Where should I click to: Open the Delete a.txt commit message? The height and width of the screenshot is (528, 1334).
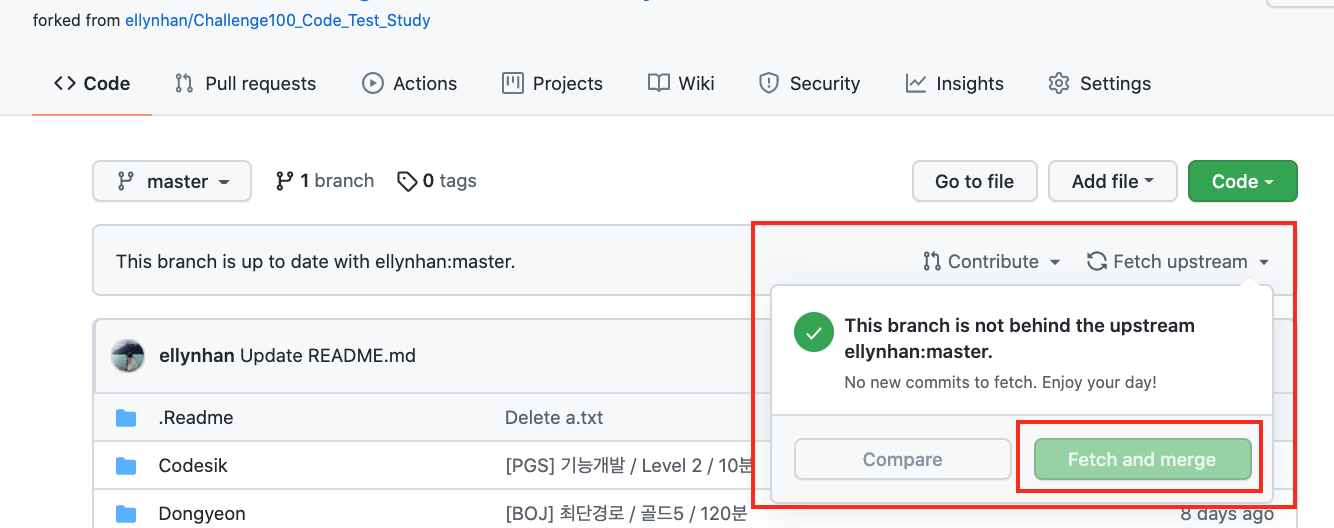pos(554,417)
